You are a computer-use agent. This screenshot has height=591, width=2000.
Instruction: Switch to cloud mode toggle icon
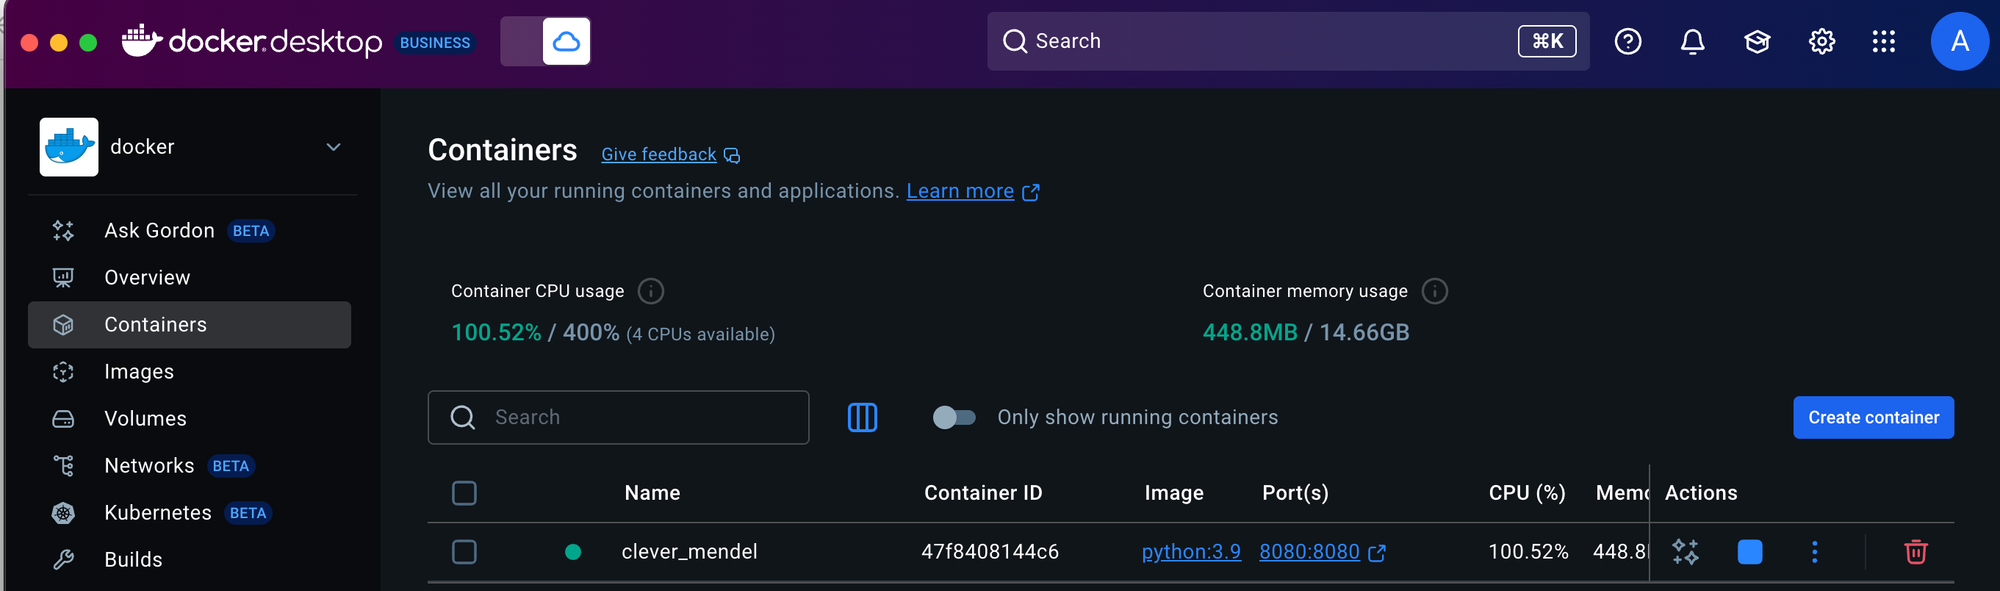click(566, 41)
